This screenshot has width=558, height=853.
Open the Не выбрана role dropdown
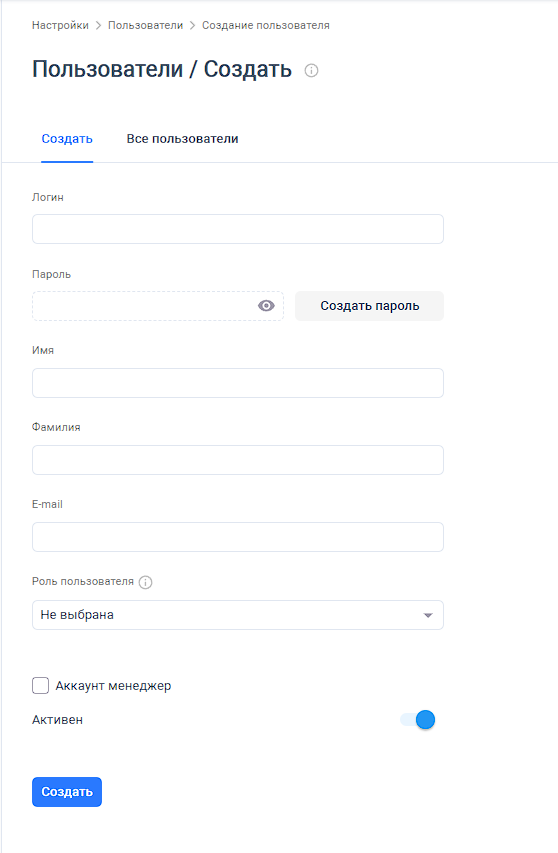pos(238,615)
